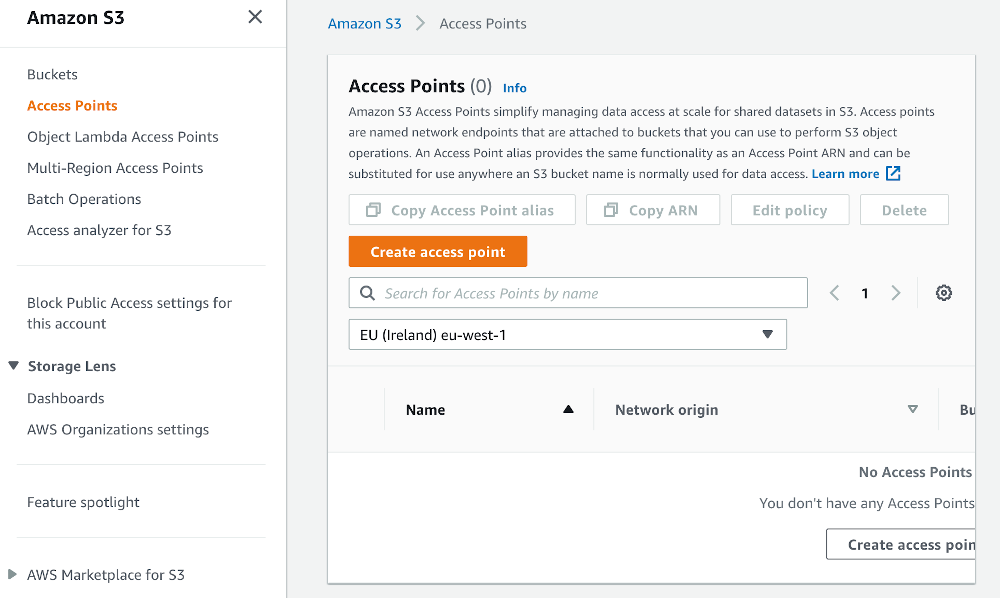This screenshot has width=1000, height=598.
Task: Expand AWS Marketplace for S3 section
Action: coord(13,574)
